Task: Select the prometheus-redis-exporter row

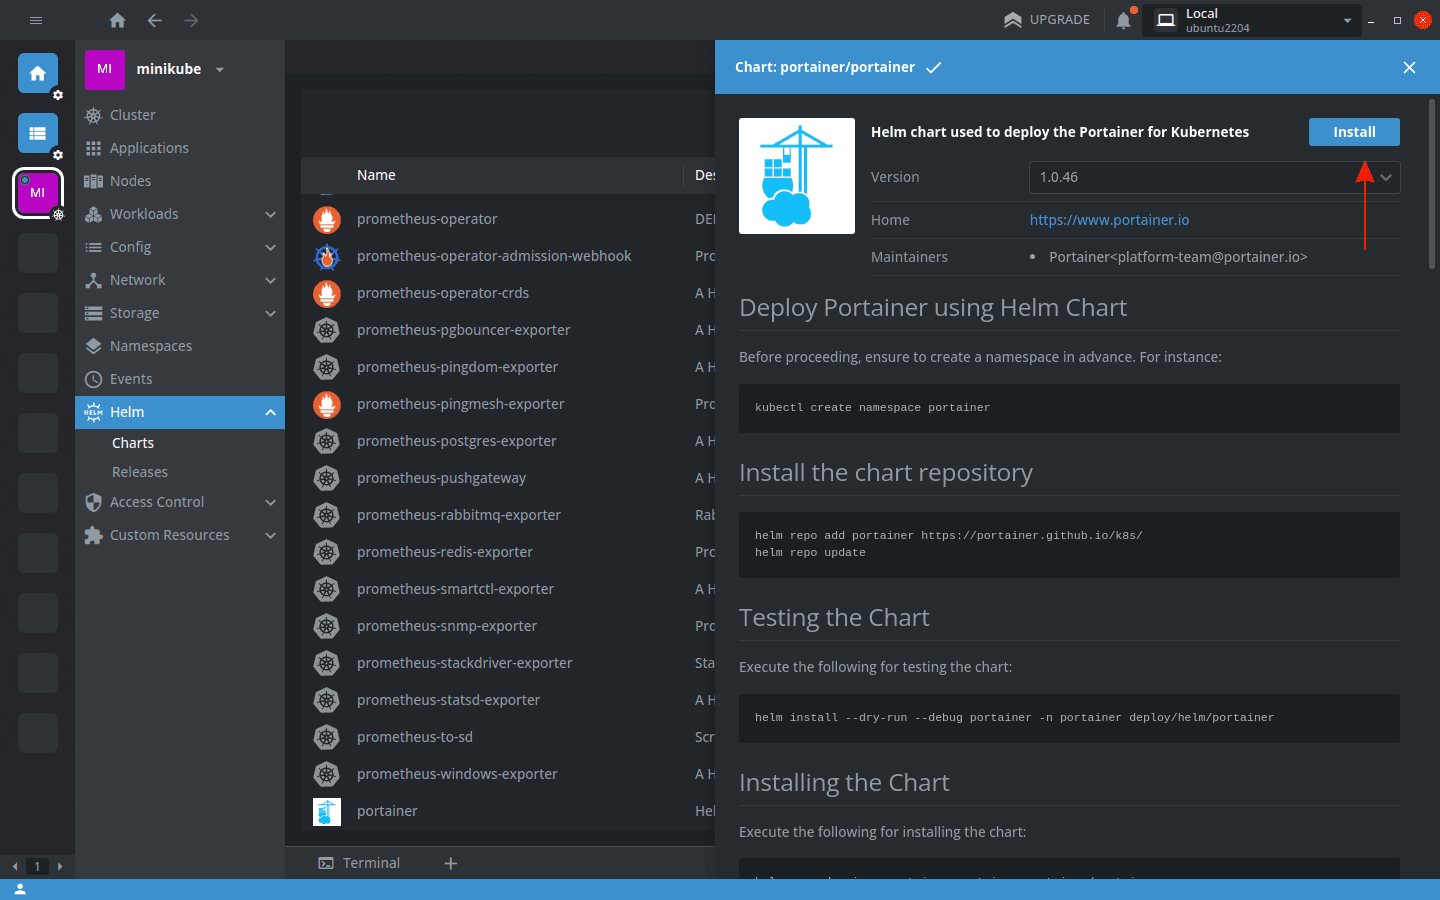Action: point(508,552)
